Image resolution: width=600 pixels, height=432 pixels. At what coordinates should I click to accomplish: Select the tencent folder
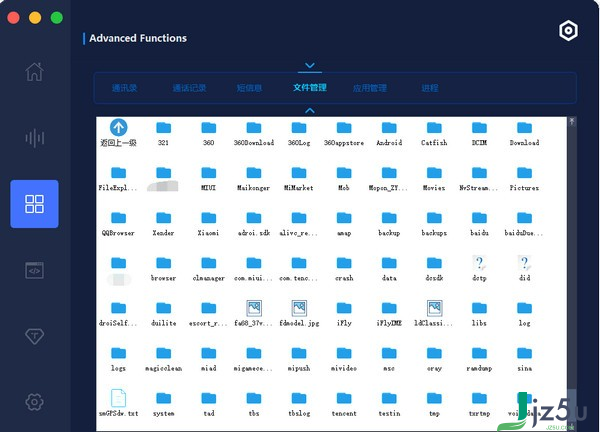pyautogui.click(x=344, y=404)
